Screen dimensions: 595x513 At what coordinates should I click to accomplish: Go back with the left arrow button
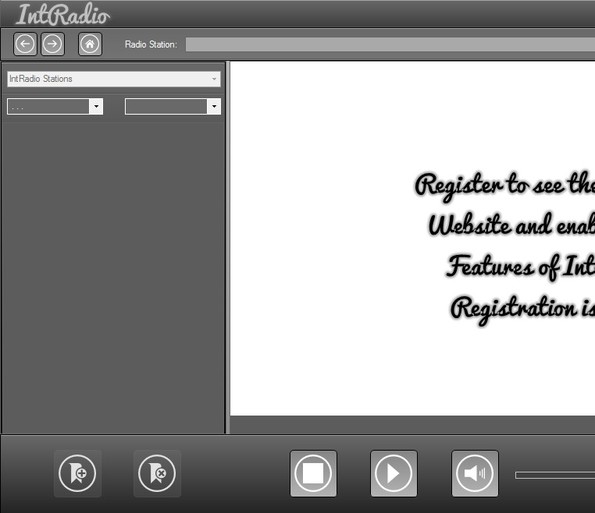pyautogui.click(x=25, y=44)
